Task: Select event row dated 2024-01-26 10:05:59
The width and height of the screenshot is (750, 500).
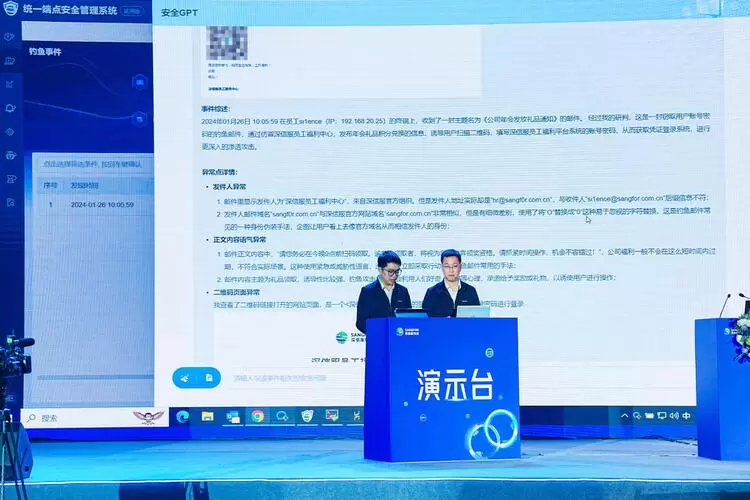Action: (x=88, y=204)
